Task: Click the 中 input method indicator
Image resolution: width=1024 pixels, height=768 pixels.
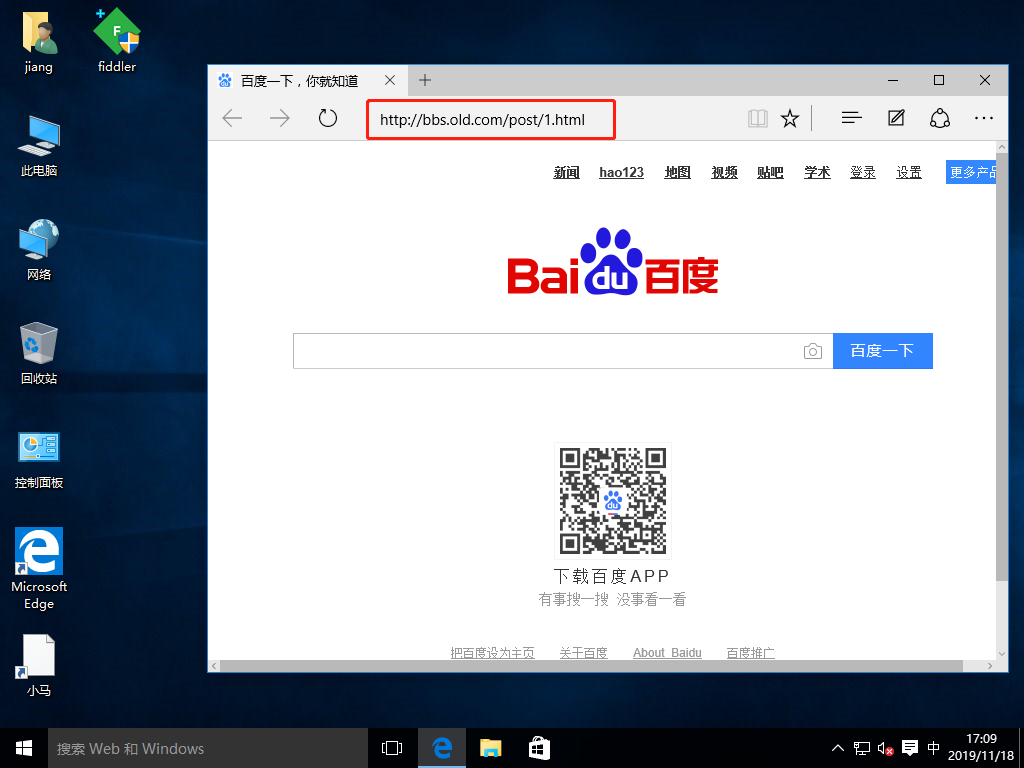Action: pos(934,748)
